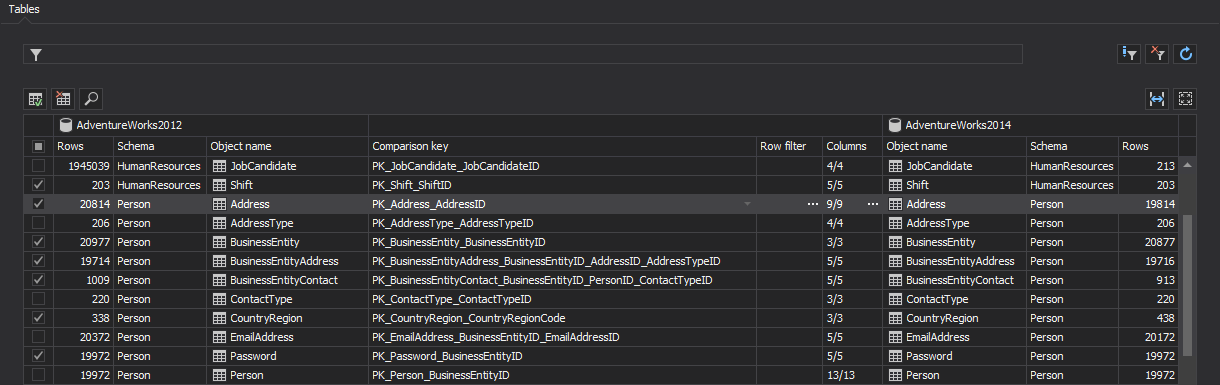Viewport: 1220px width, 385px height.
Task: Click the blue refresh arrow icon
Action: [1186, 54]
